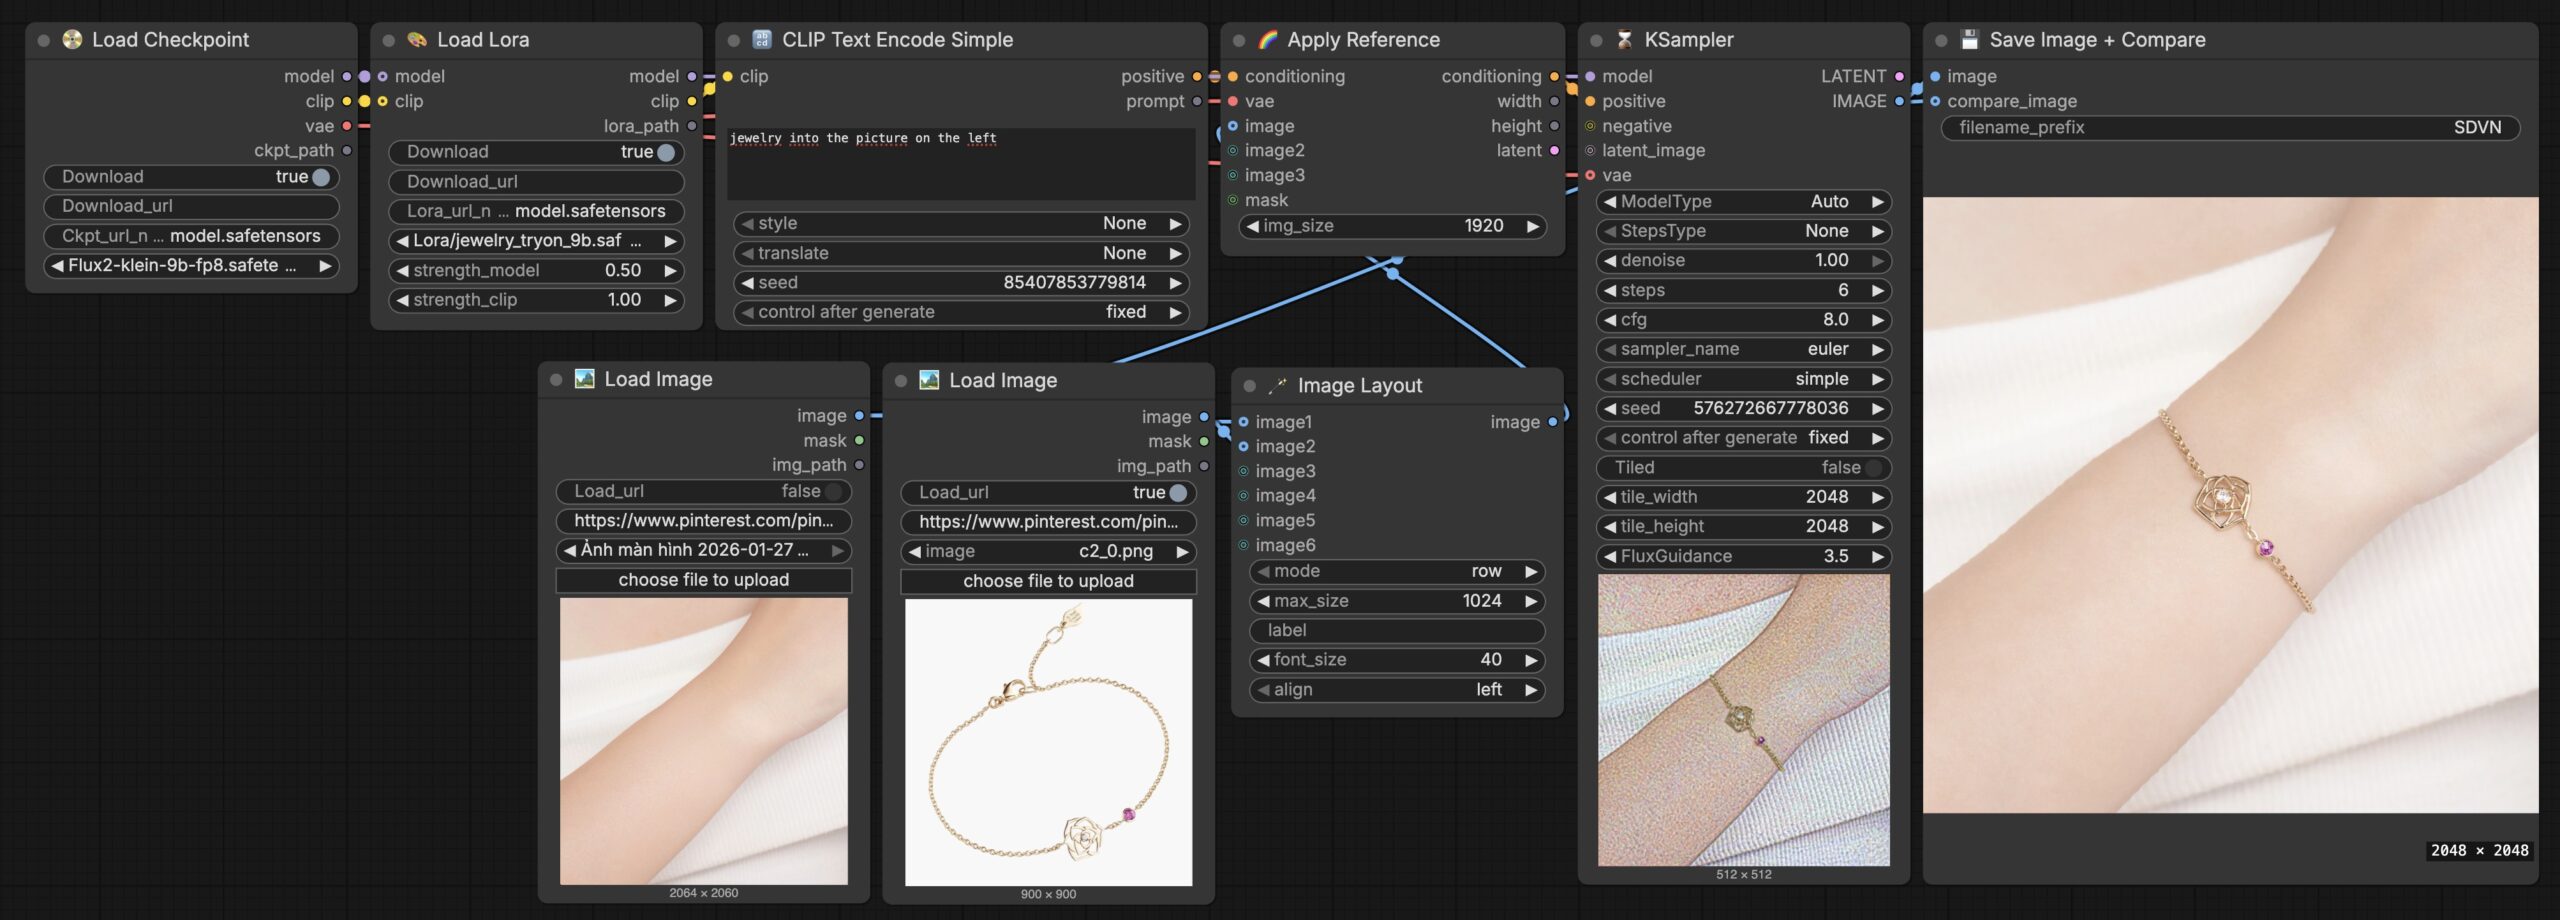Click the Save Image floppy disk icon
The image size is (2560, 920).
pyautogui.click(x=1969, y=40)
